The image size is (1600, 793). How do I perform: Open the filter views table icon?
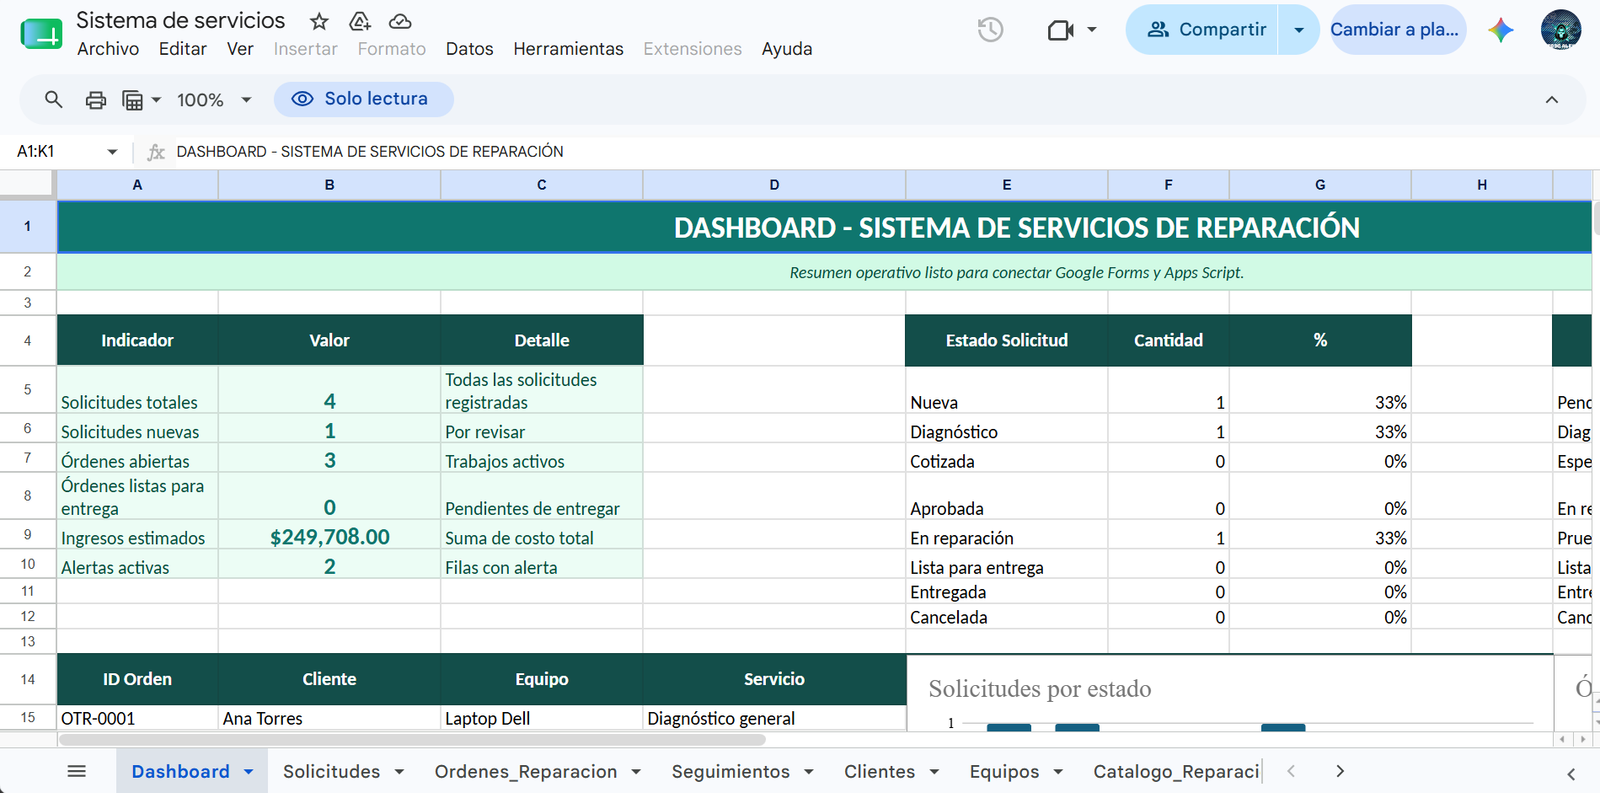point(132,100)
